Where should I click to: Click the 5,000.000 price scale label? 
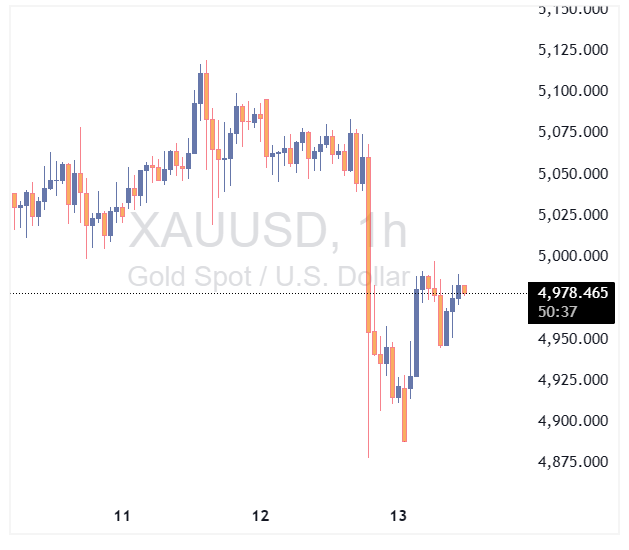point(573,255)
